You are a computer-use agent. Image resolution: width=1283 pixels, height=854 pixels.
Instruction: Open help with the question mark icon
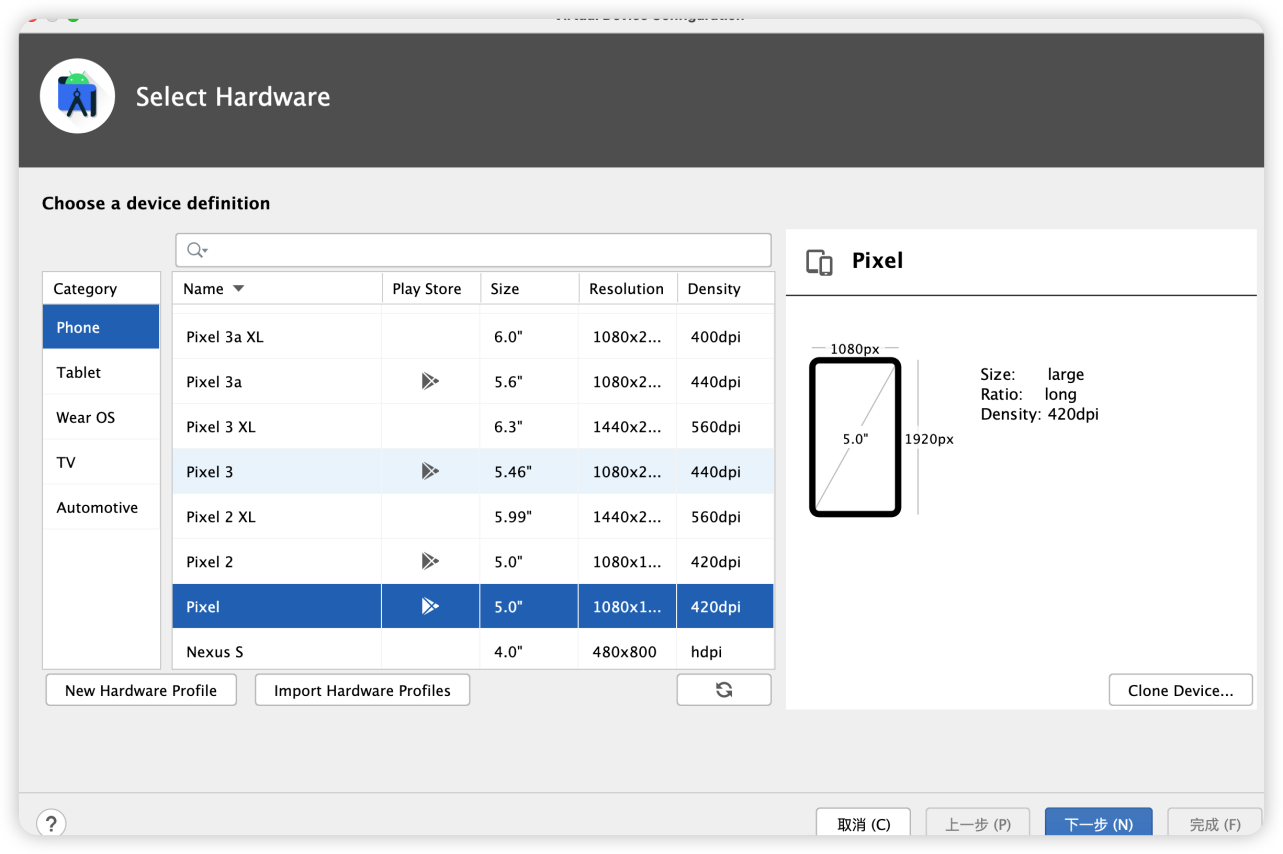coord(51,824)
